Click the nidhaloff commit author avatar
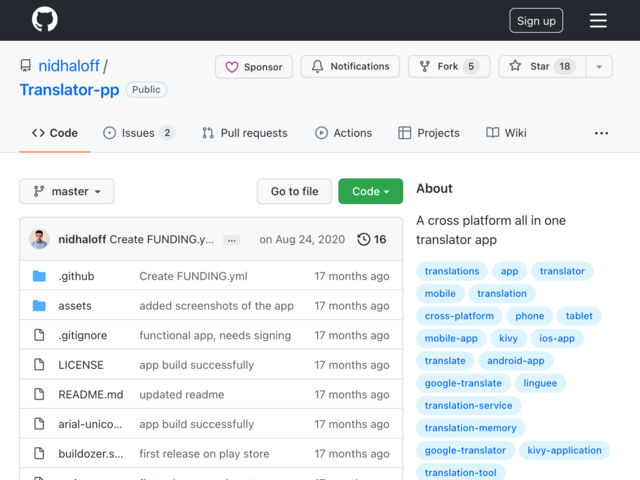The height and width of the screenshot is (480, 640). [x=39, y=239]
